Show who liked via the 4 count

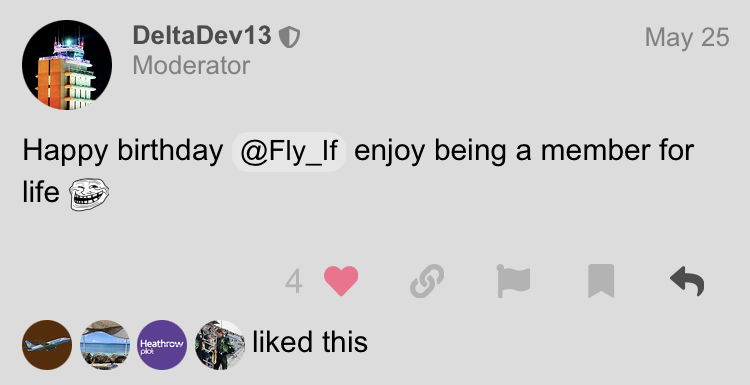294,282
